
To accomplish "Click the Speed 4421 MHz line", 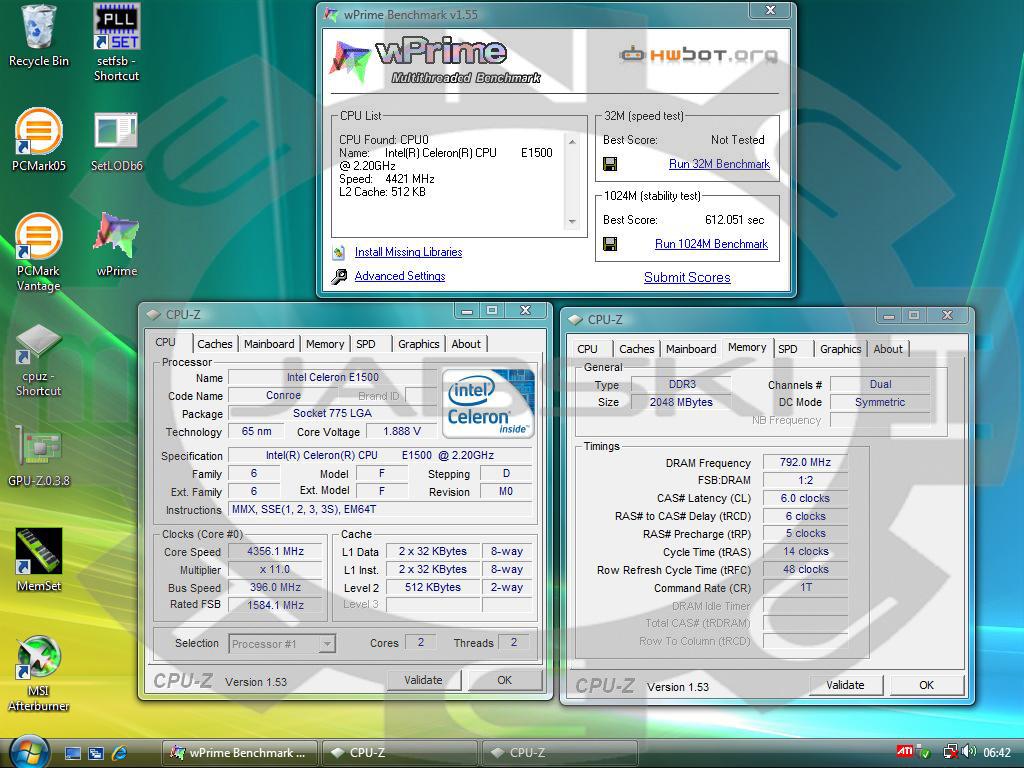I will click(x=387, y=179).
